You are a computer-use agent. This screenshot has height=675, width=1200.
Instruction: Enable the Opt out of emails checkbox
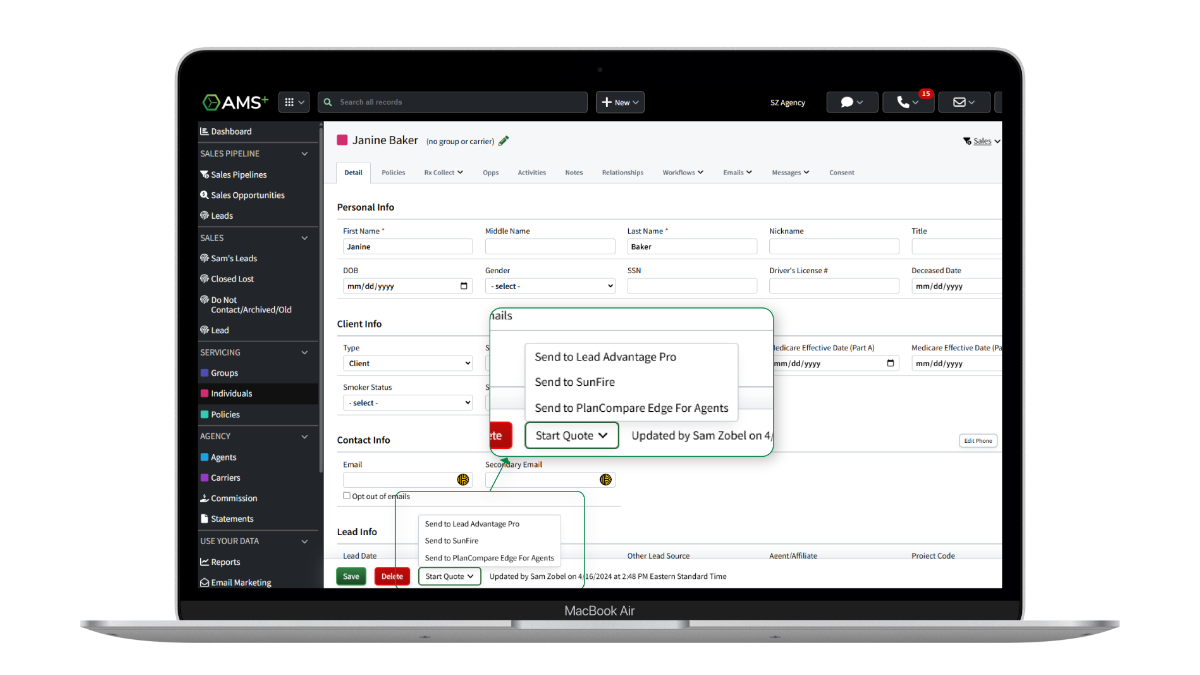click(x=348, y=496)
